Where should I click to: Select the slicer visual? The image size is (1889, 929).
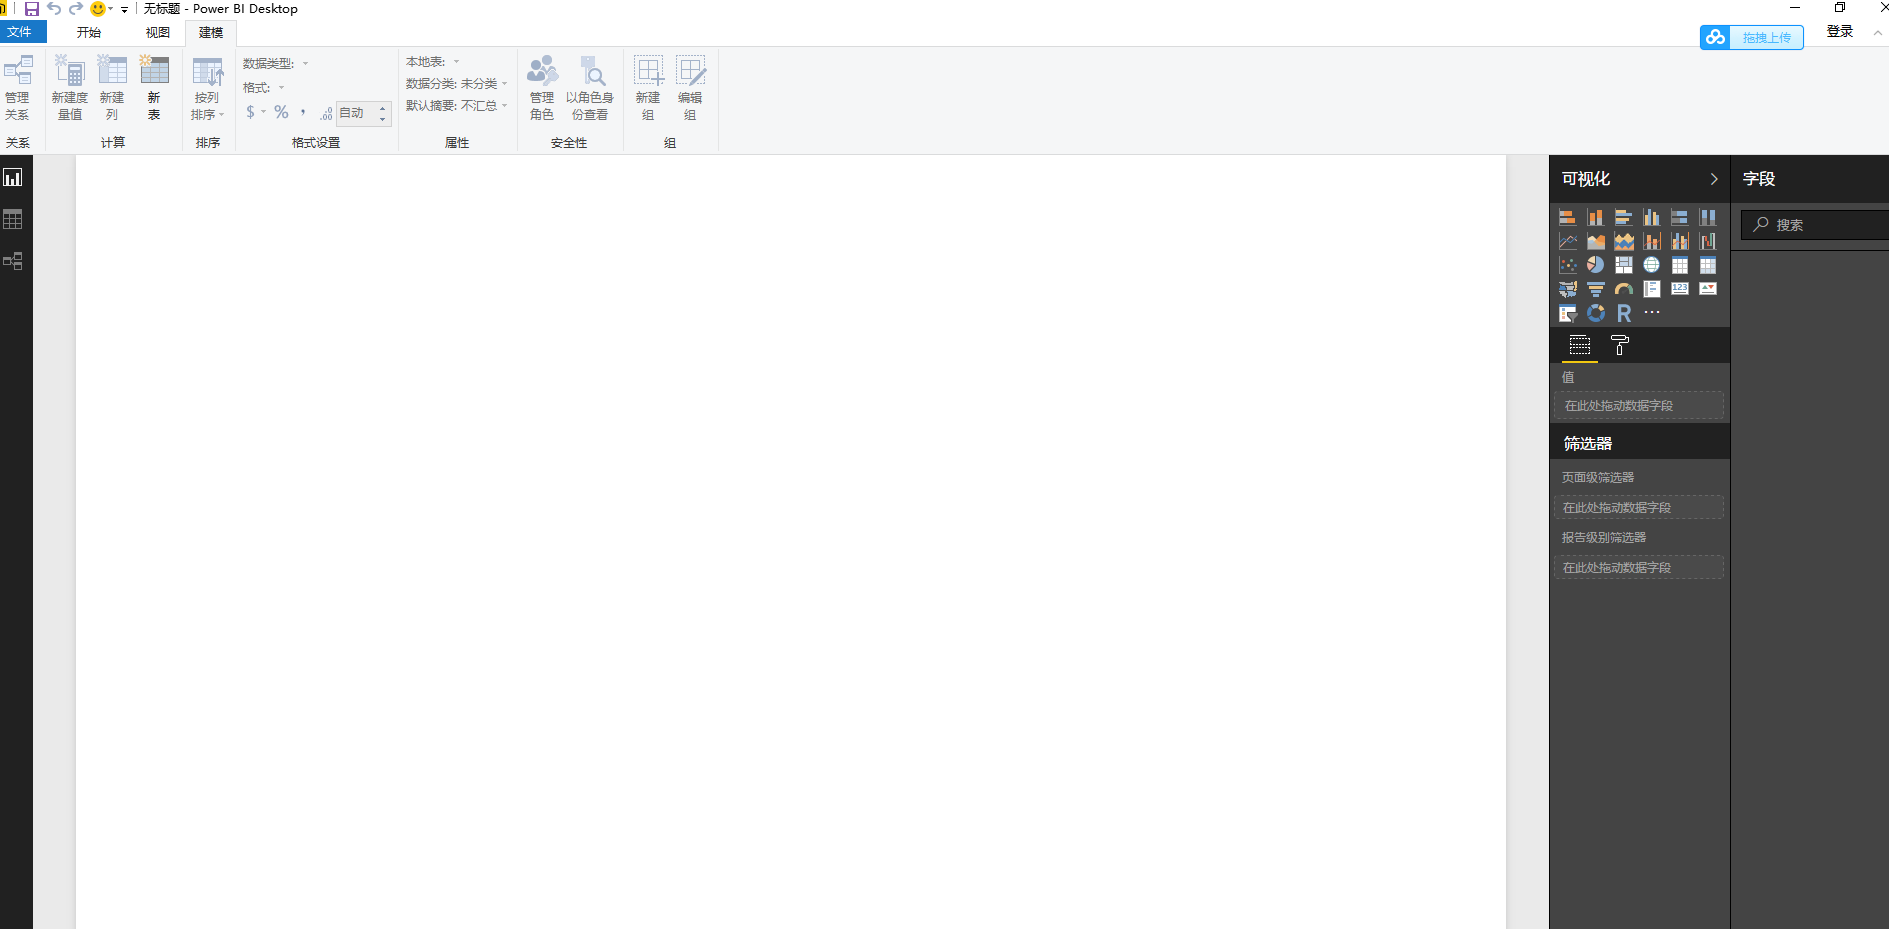[1568, 313]
